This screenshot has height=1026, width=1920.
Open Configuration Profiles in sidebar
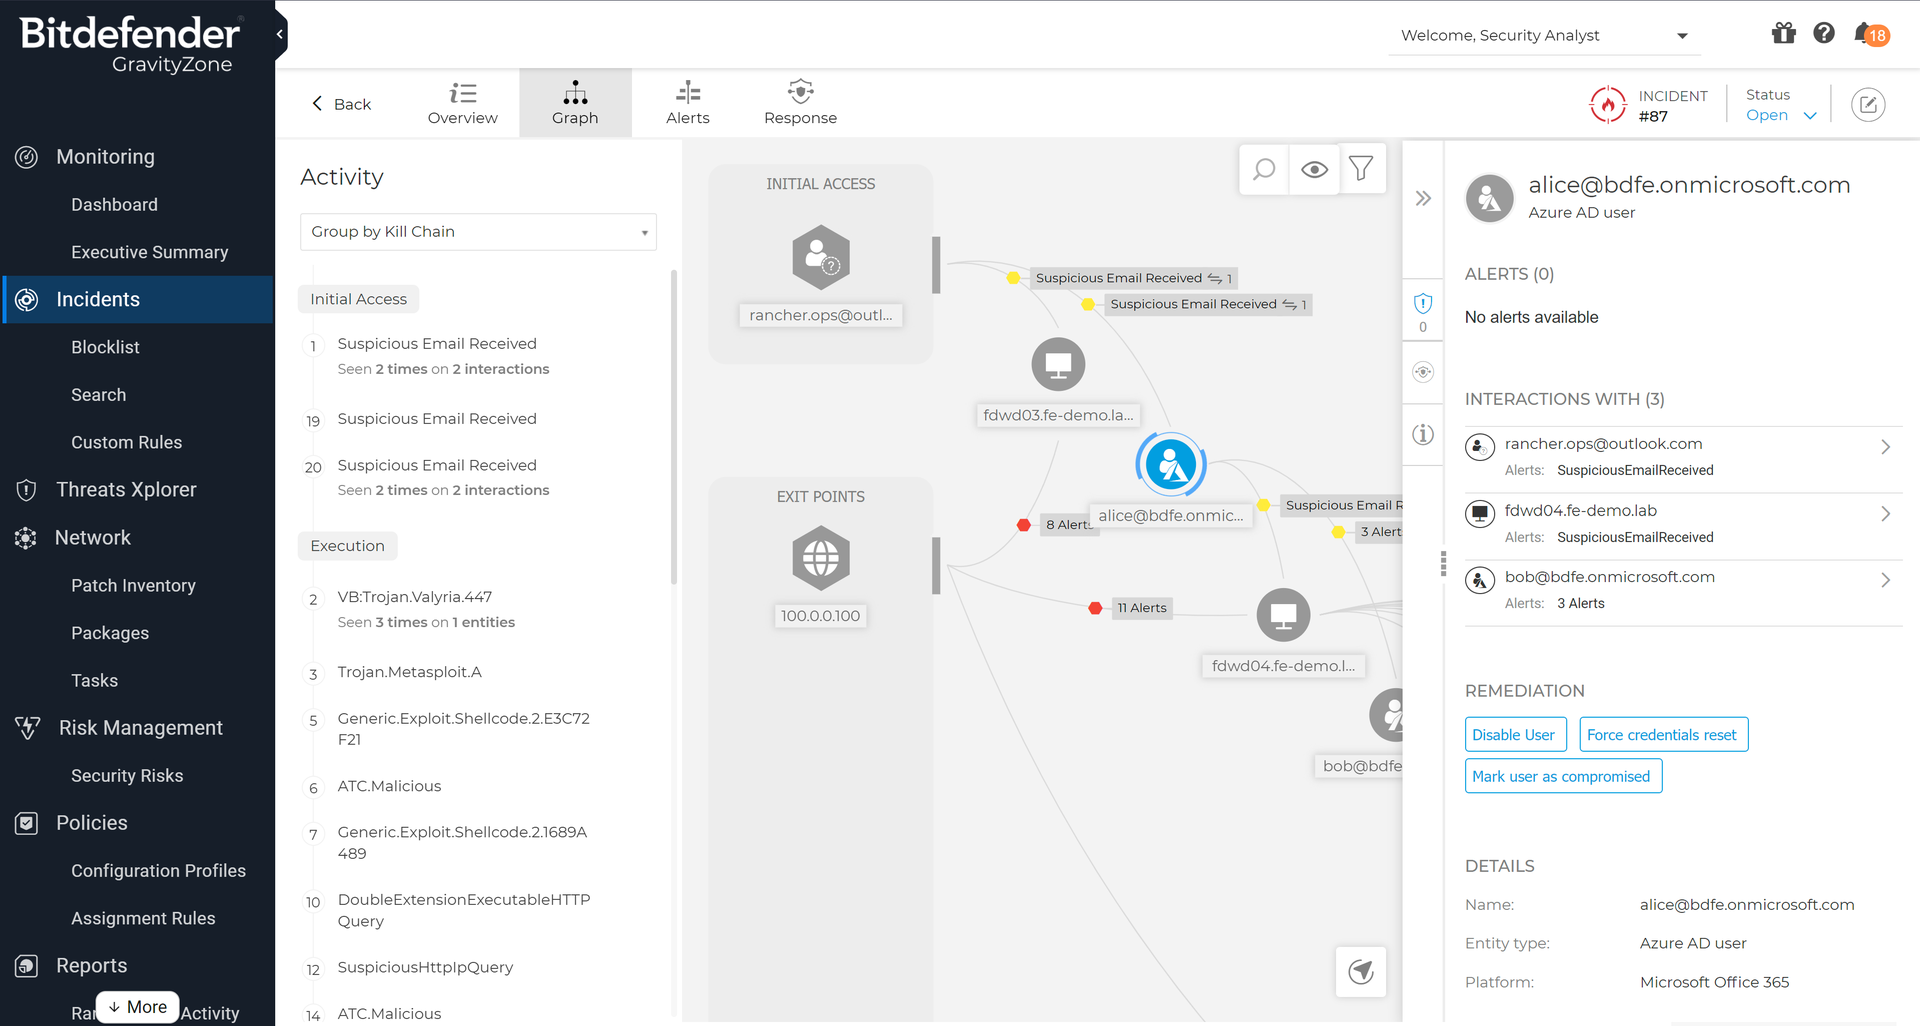tap(158, 871)
